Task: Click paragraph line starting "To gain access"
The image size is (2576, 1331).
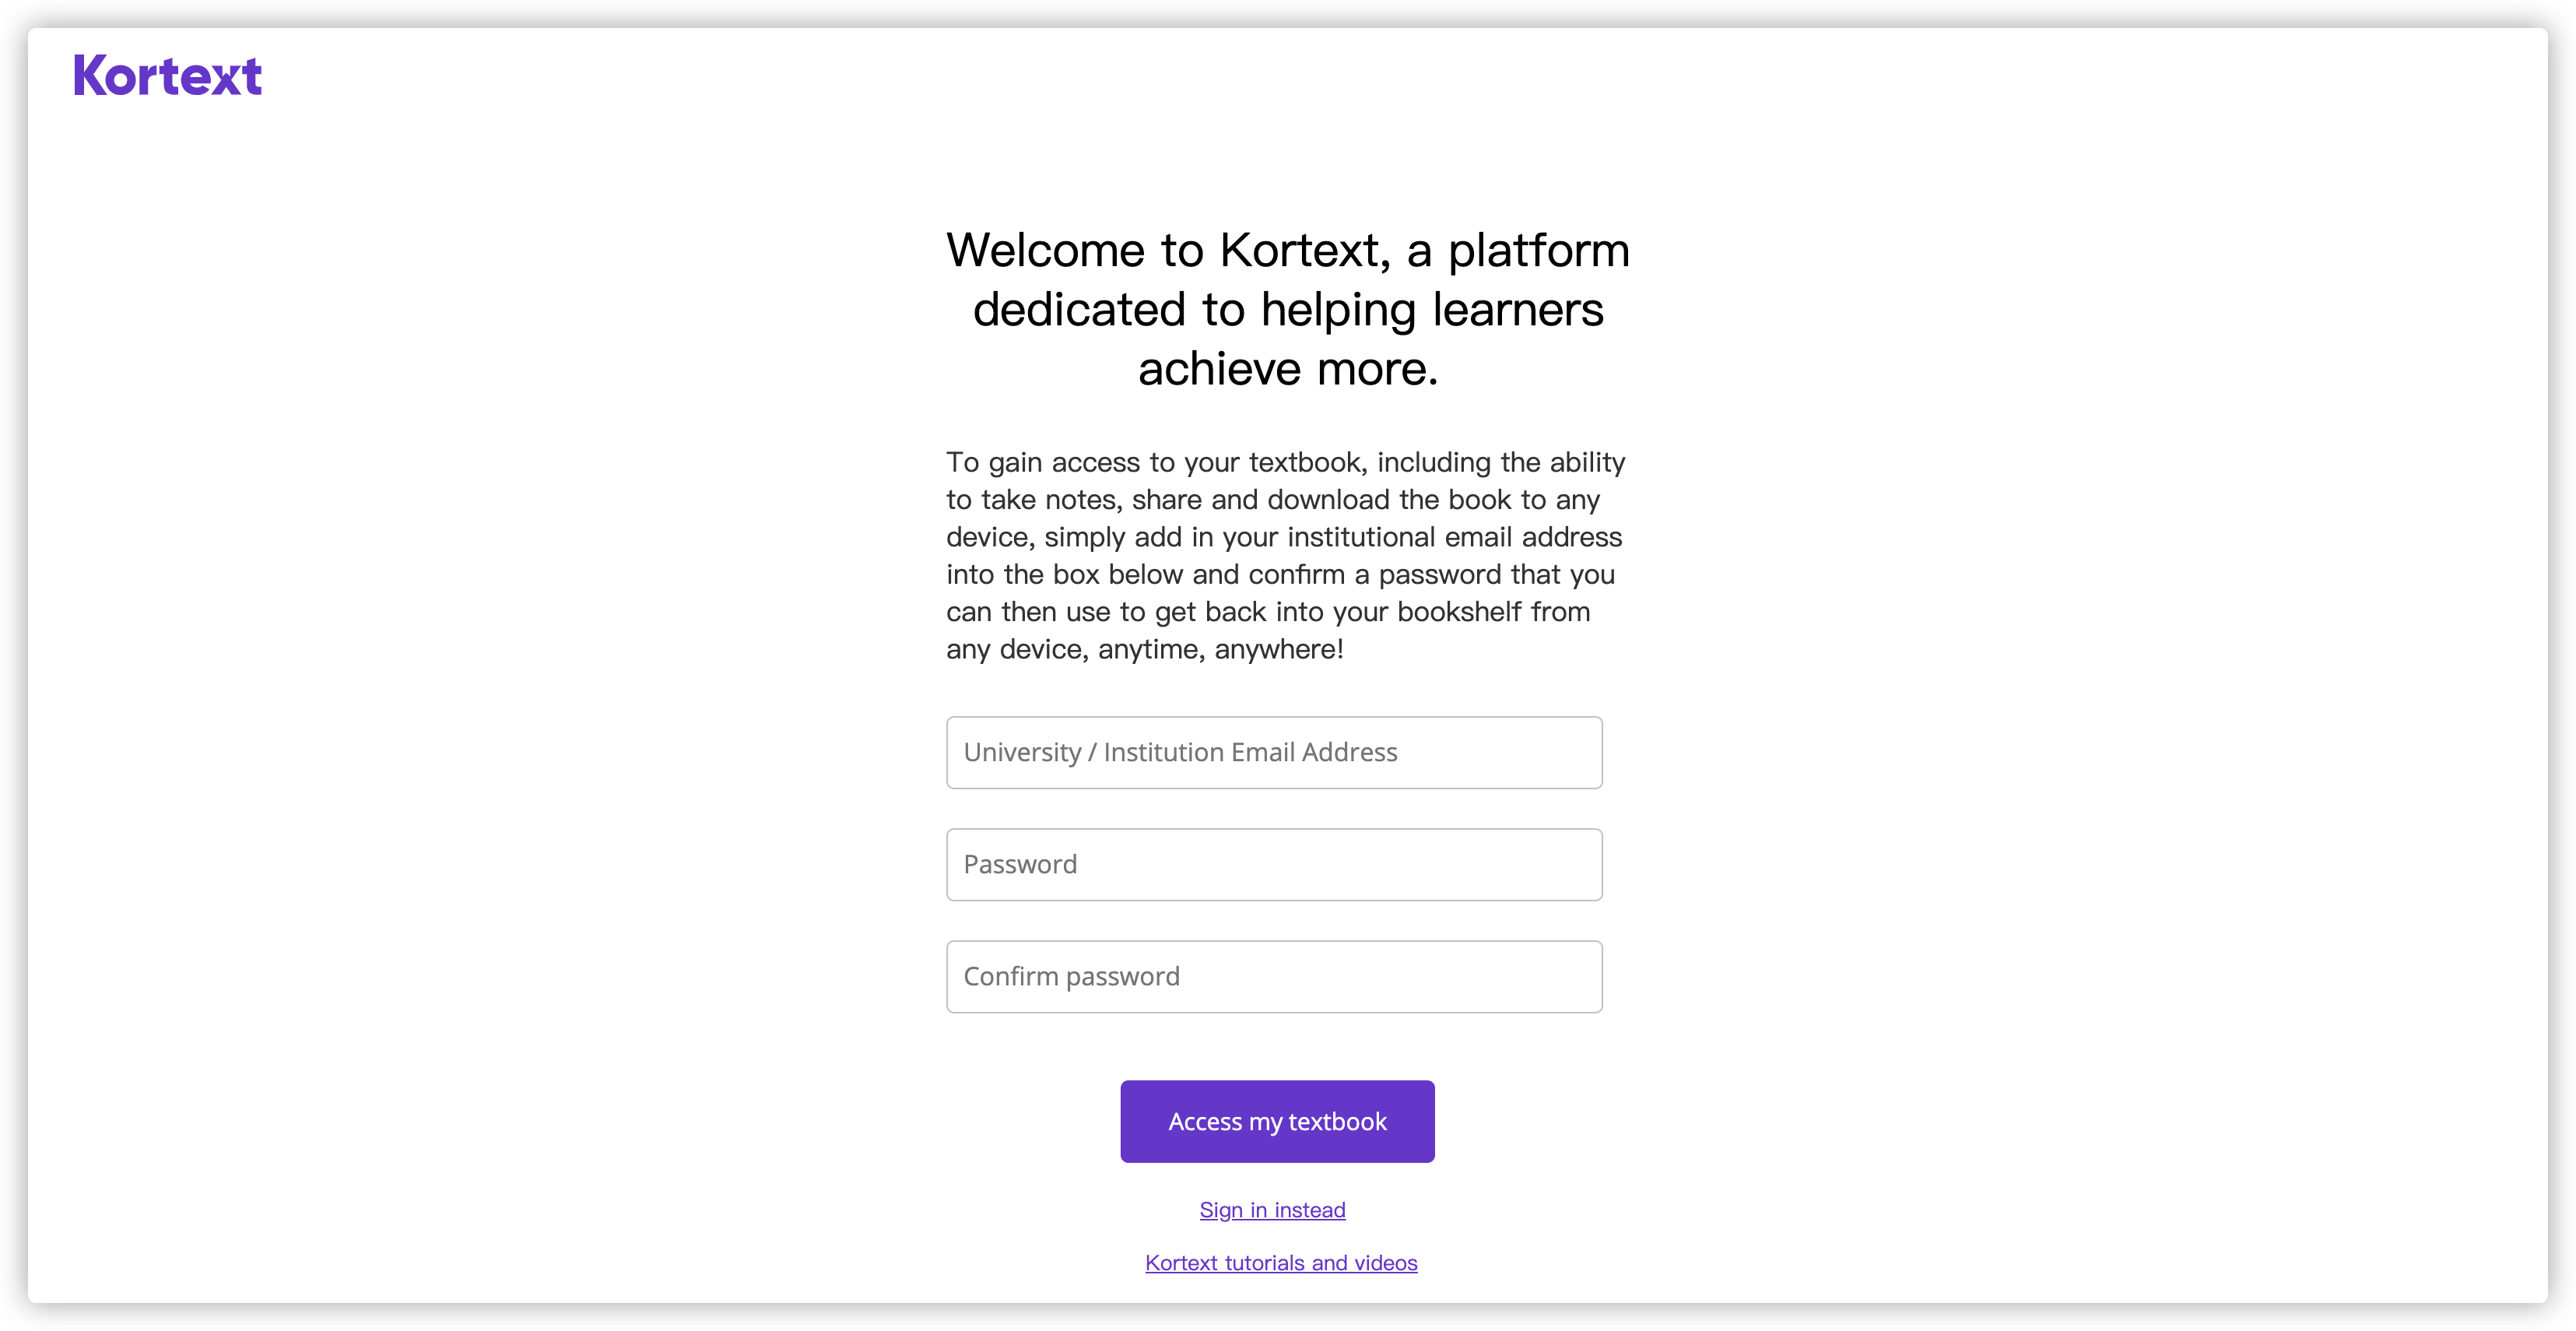Action: [1285, 462]
